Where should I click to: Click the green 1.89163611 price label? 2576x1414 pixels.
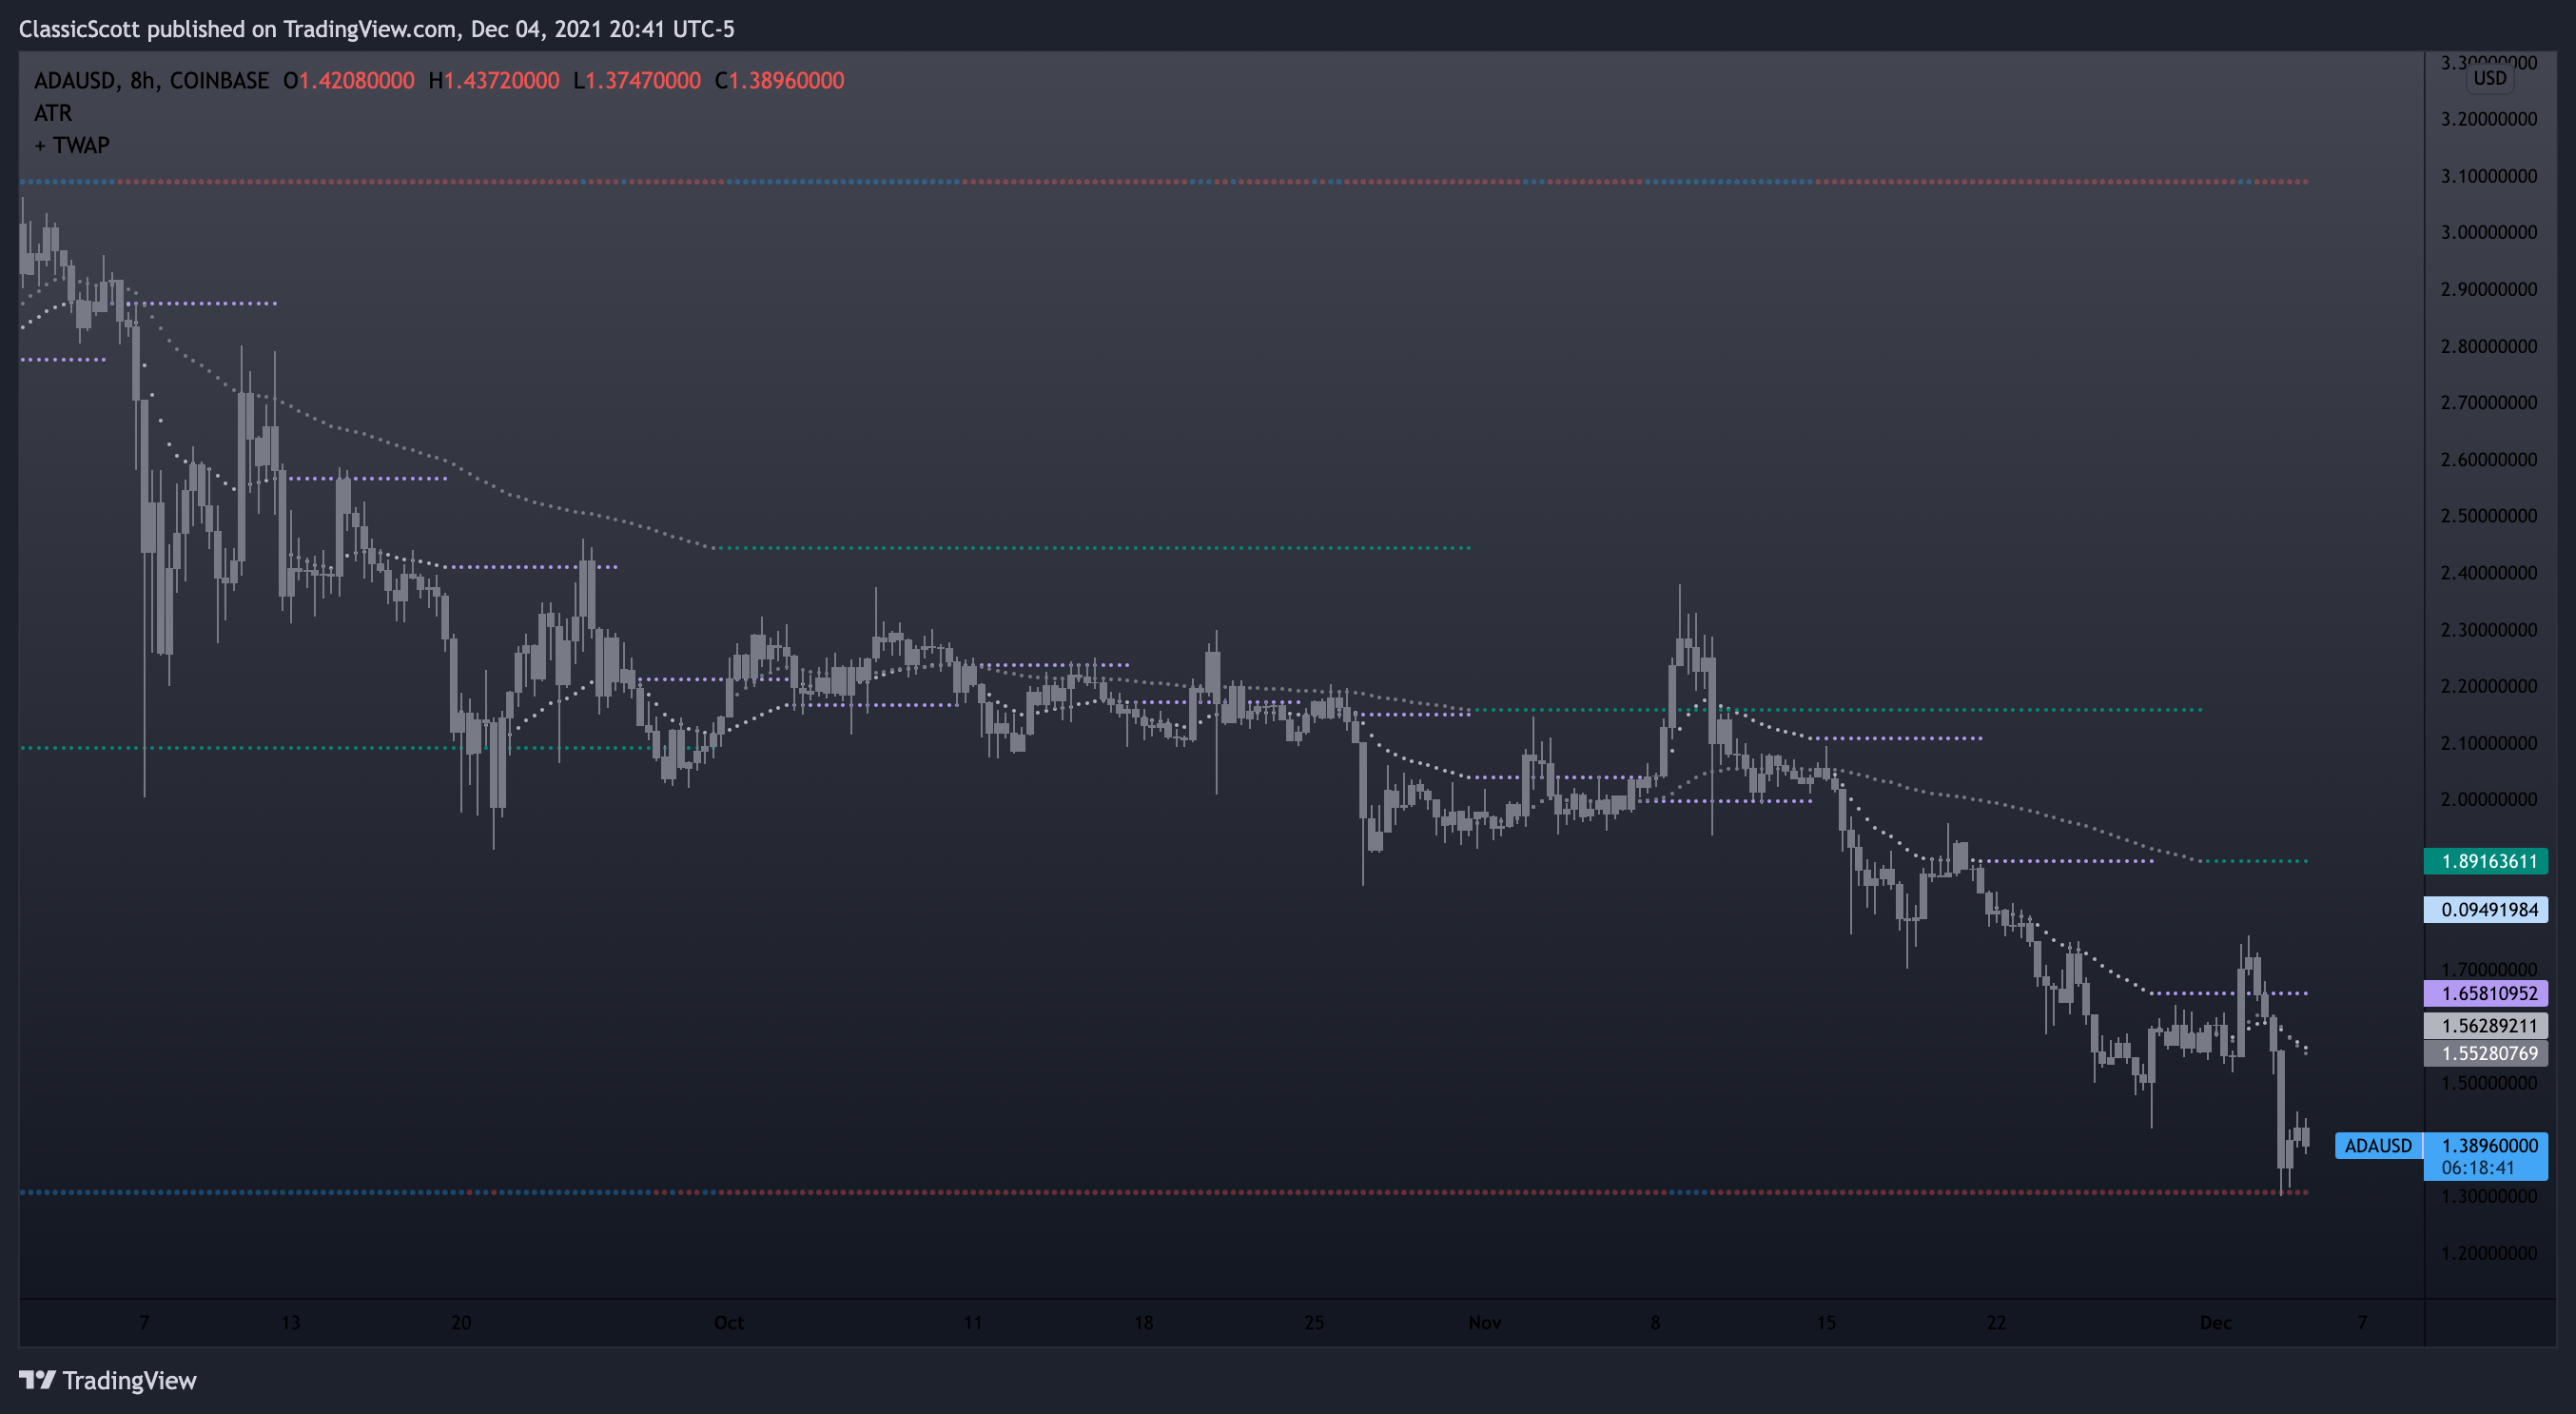click(x=2486, y=861)
